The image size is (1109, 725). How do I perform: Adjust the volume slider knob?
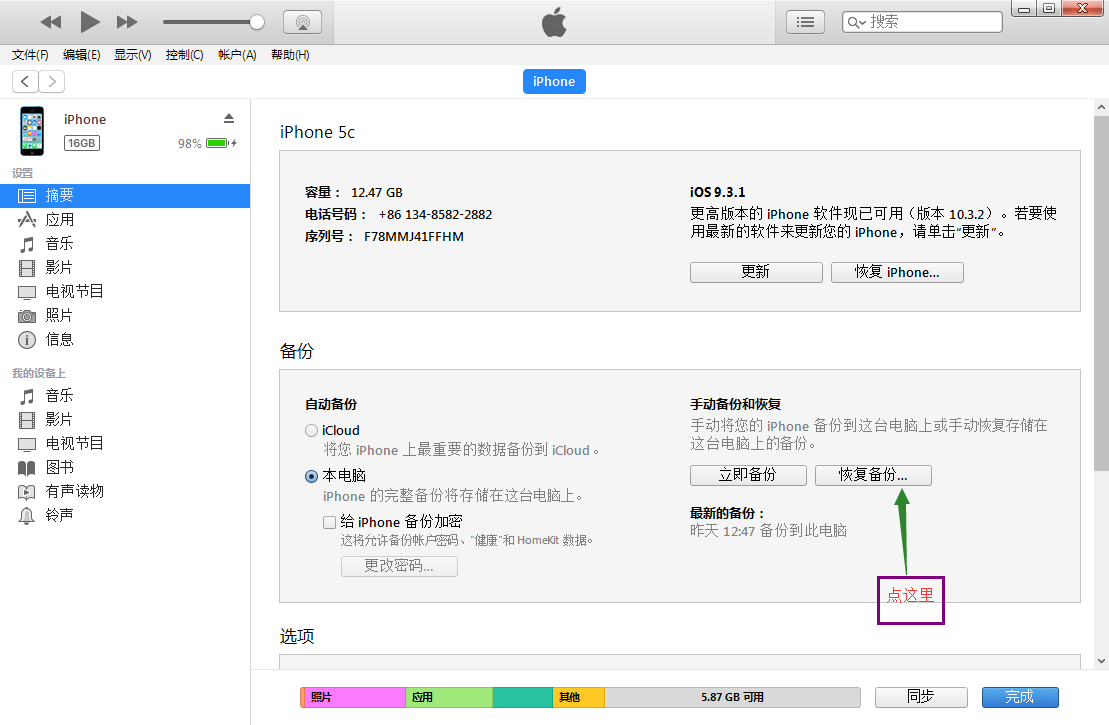point(257,22)
